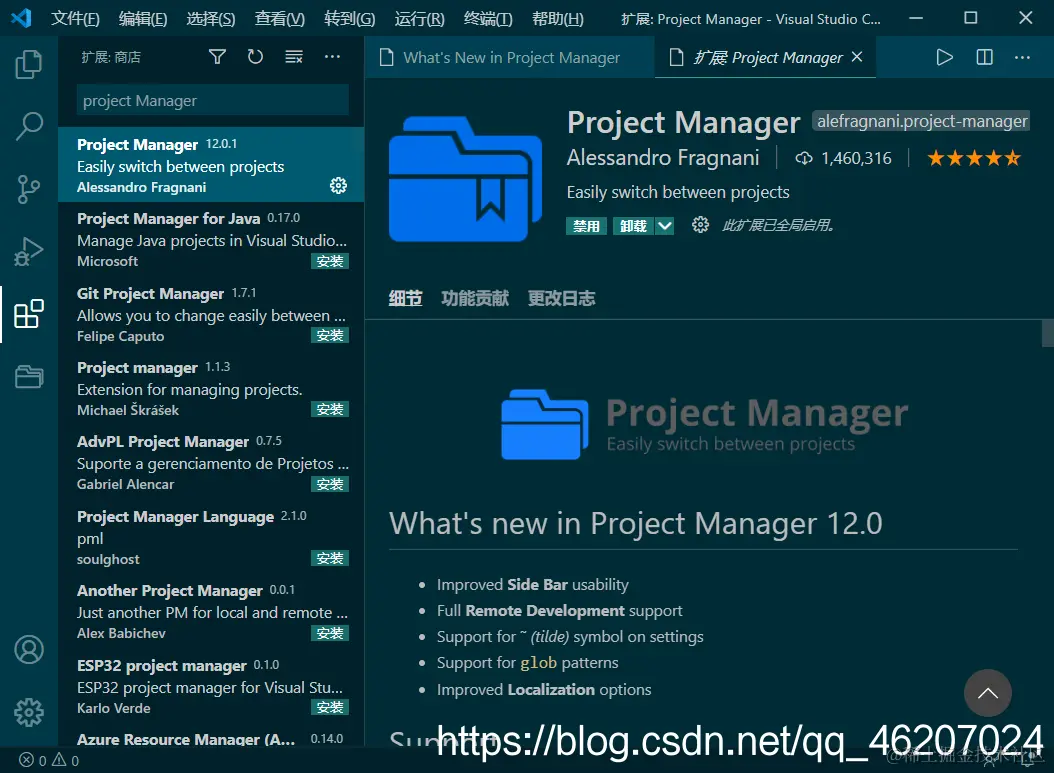Select Project Manager 12.0.1 list item
Image resolution: width=1054 pixels, height=773 pixels.
point(211,165)
